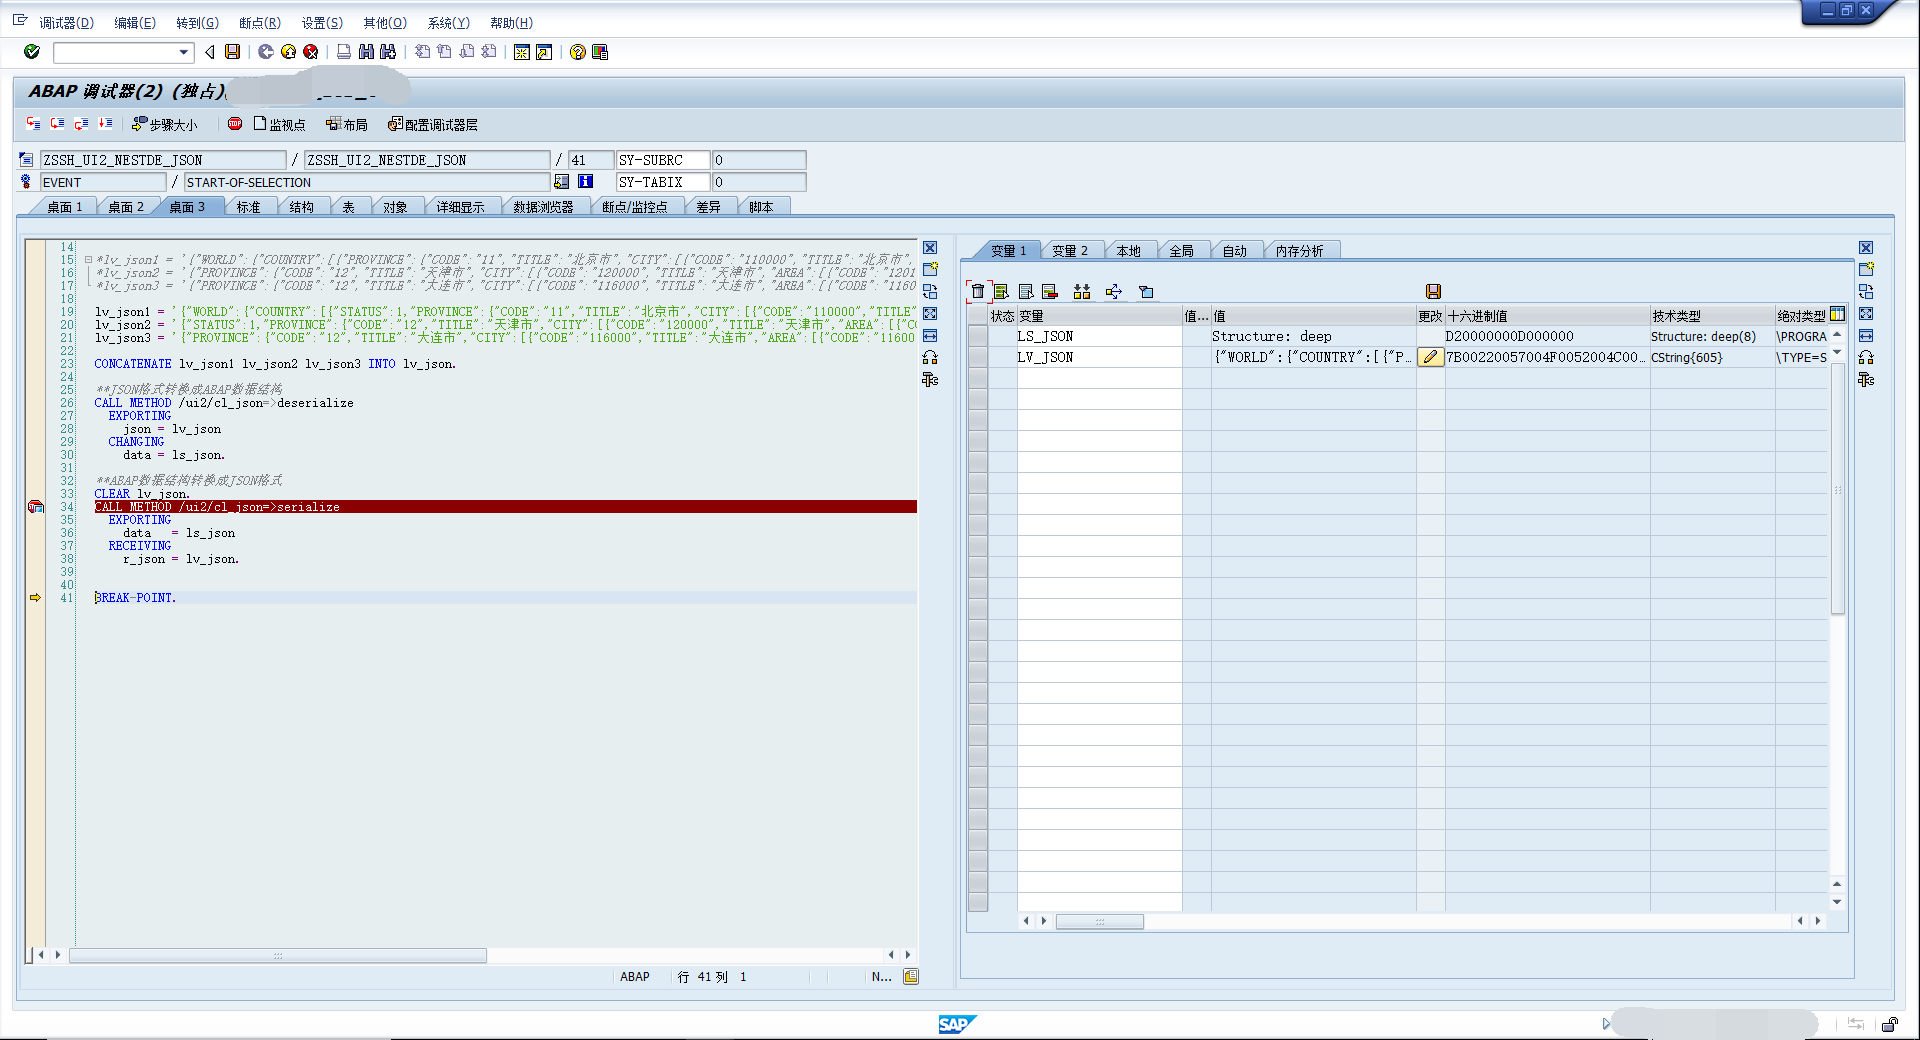This screenshot has height=1040, width=1920.
Task: Click the 步骤大小 step size button
Action: point(165,125)
